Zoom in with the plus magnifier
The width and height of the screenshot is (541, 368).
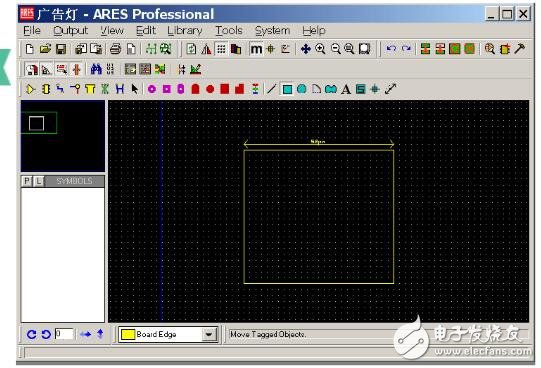(321, 49)
